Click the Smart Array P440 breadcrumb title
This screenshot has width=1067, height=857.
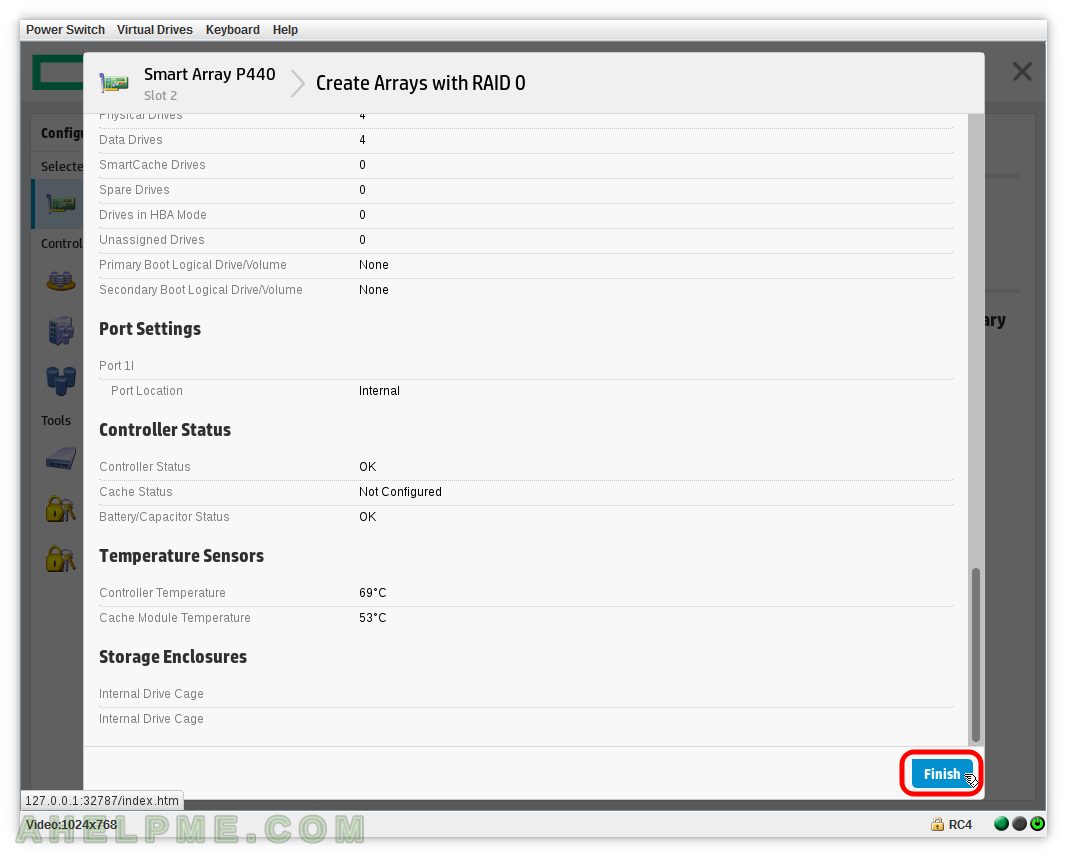(x=210, y=74)
